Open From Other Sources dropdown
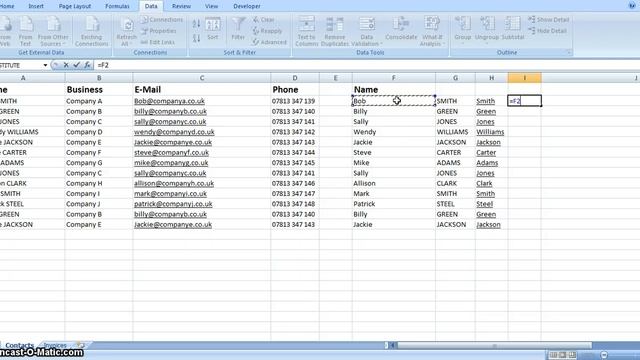Viewport: 640px width, 360px height. coord(53,31)
